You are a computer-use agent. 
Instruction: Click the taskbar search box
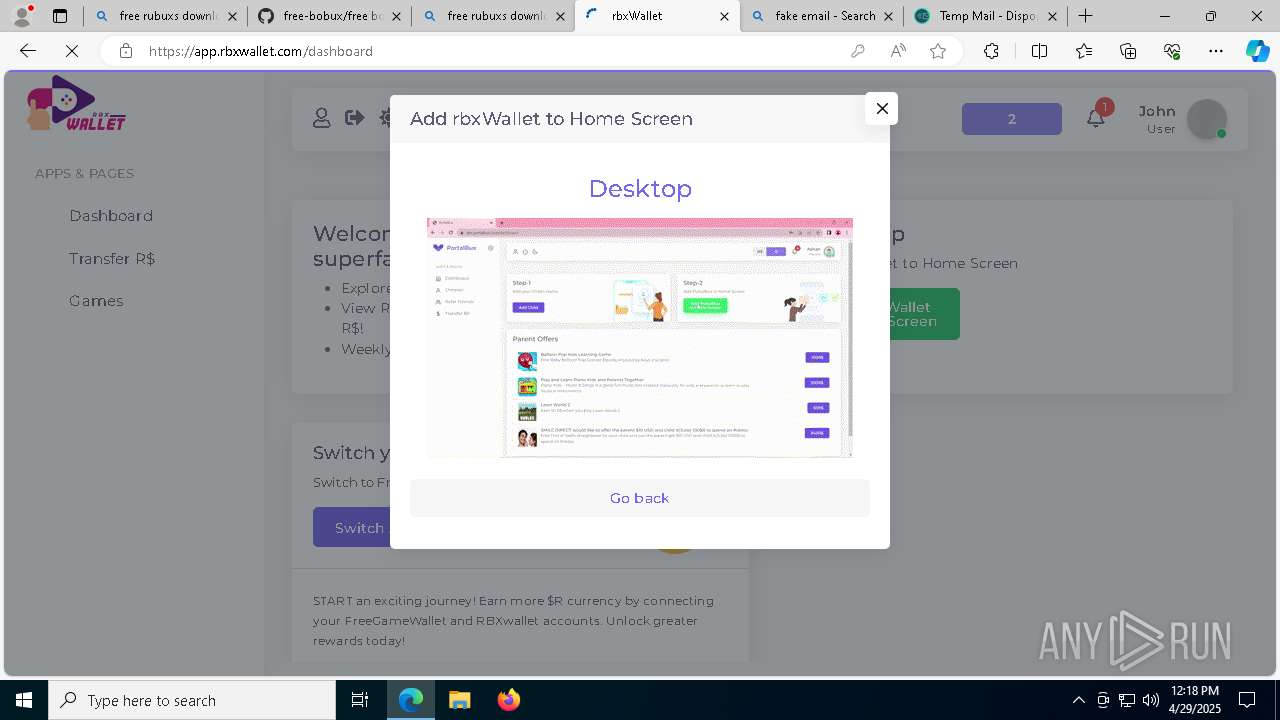[192, 700]
